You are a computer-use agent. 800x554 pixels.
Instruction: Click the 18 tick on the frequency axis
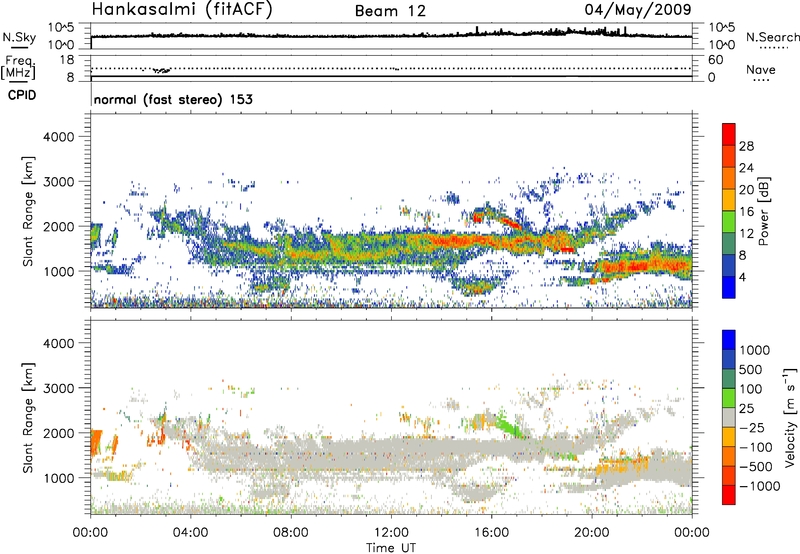67,60
